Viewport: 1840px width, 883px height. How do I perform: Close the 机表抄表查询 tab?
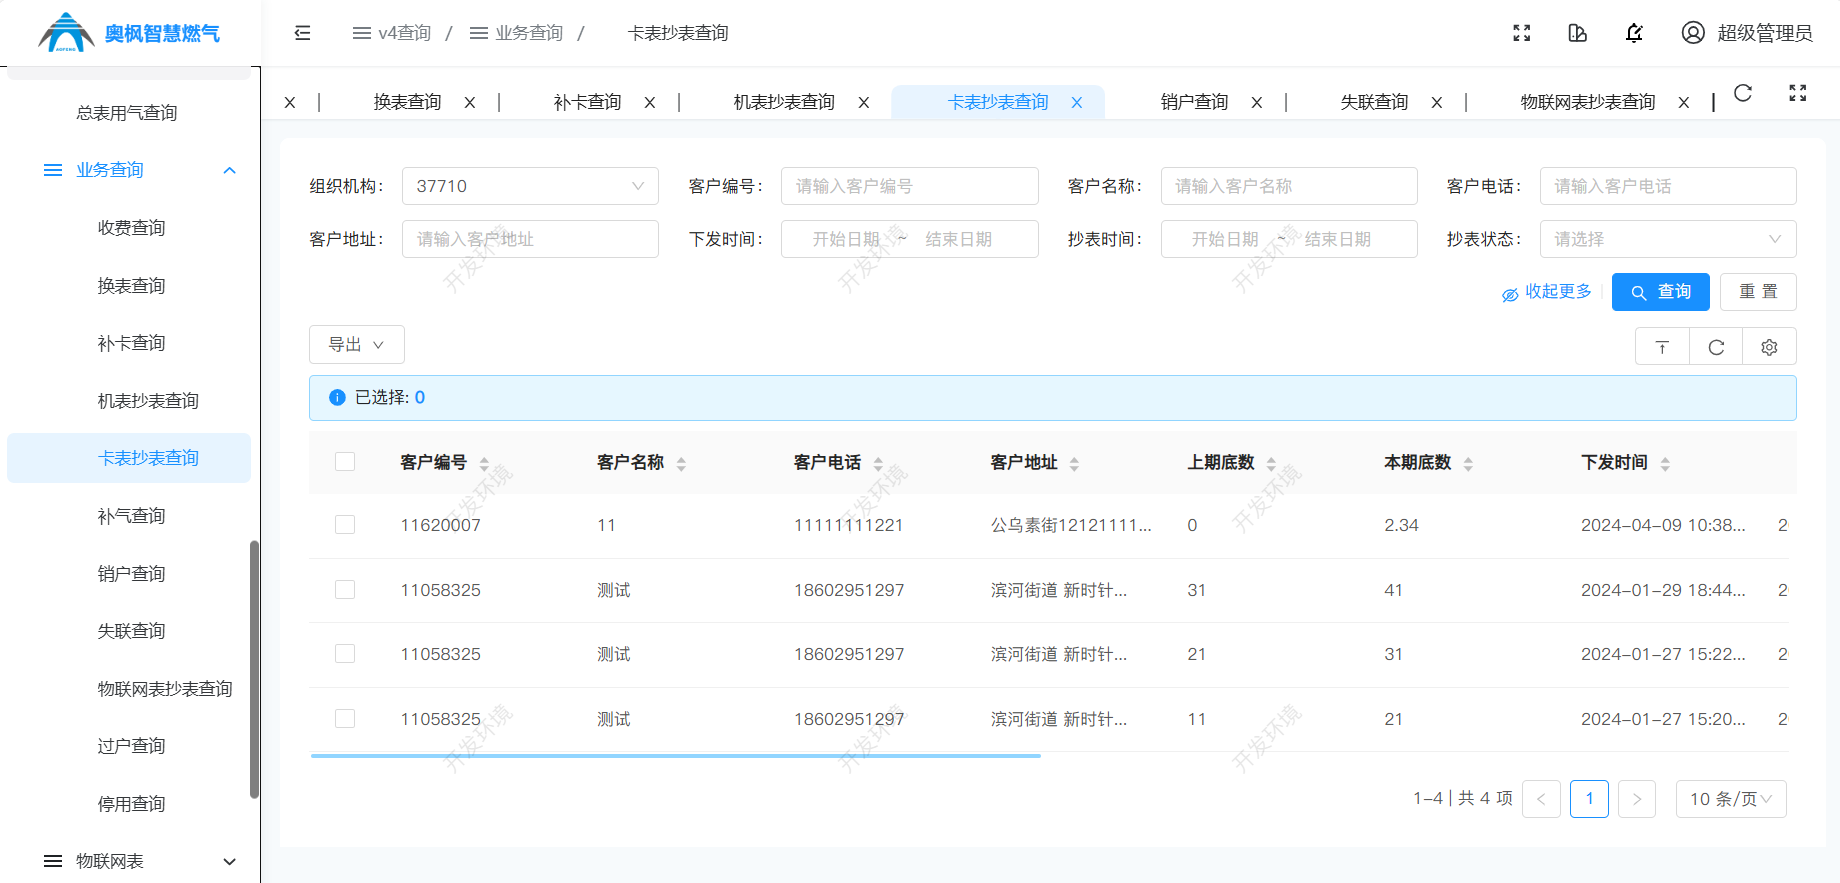click(864, 102)
